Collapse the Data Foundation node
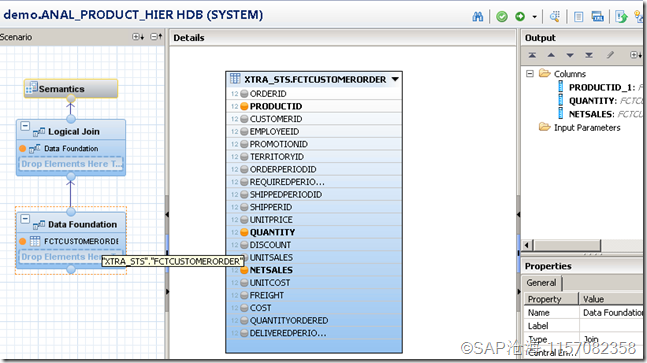 click(25, 219)
